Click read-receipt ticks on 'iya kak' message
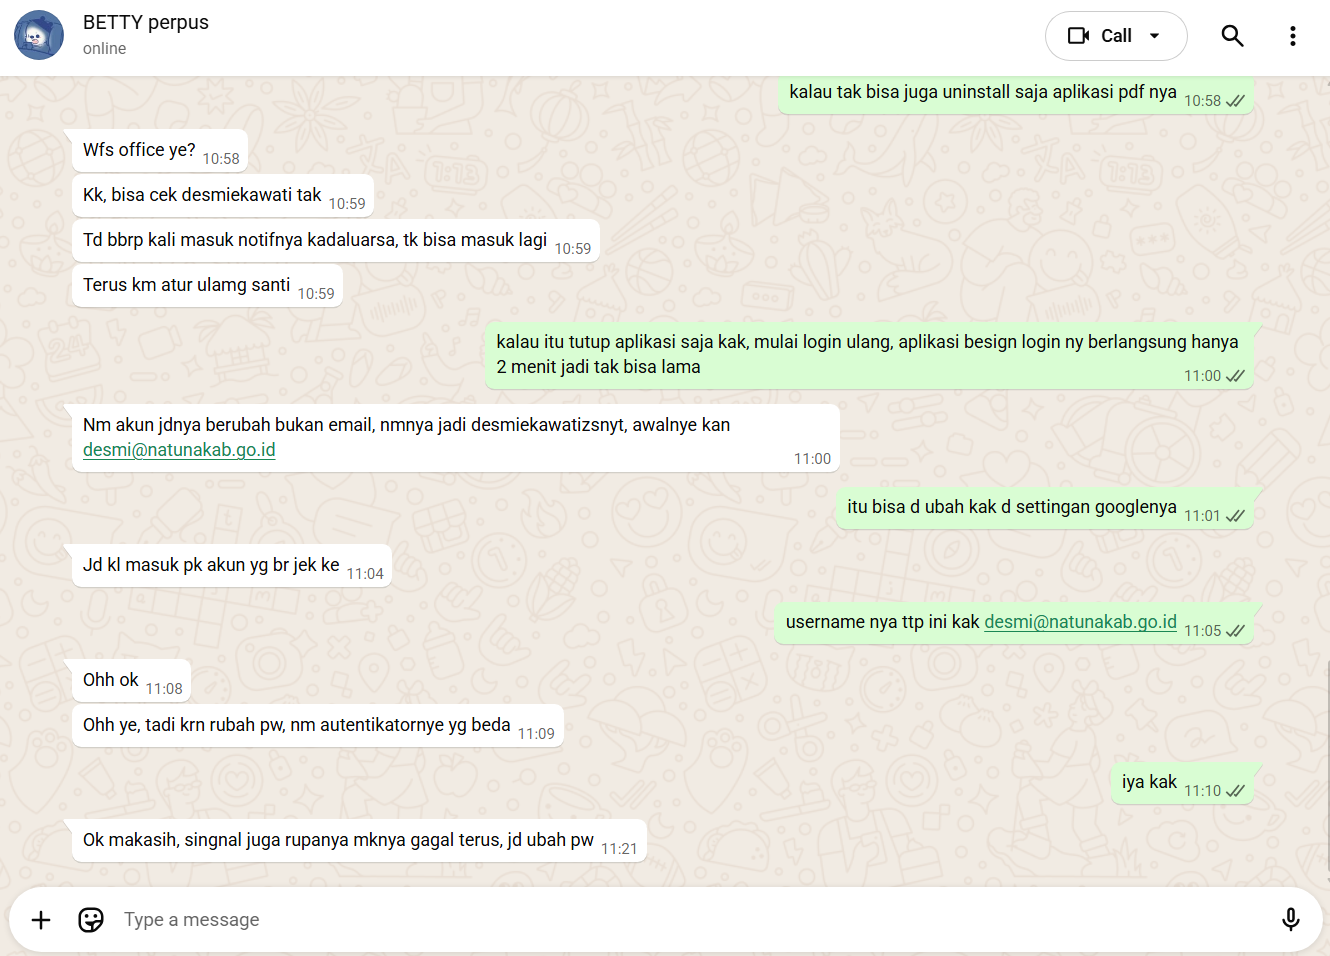The image size is (1330, 956). 1235,791
